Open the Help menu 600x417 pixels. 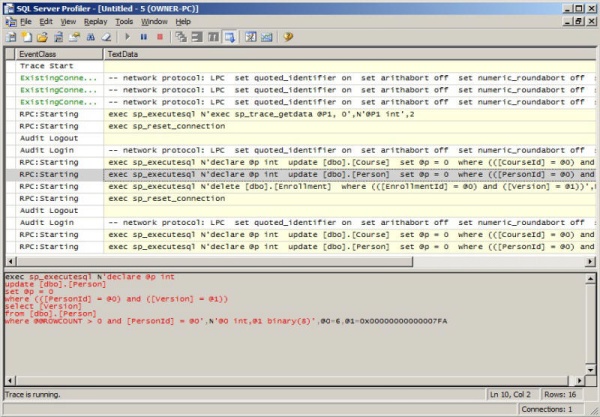(183, 22)
